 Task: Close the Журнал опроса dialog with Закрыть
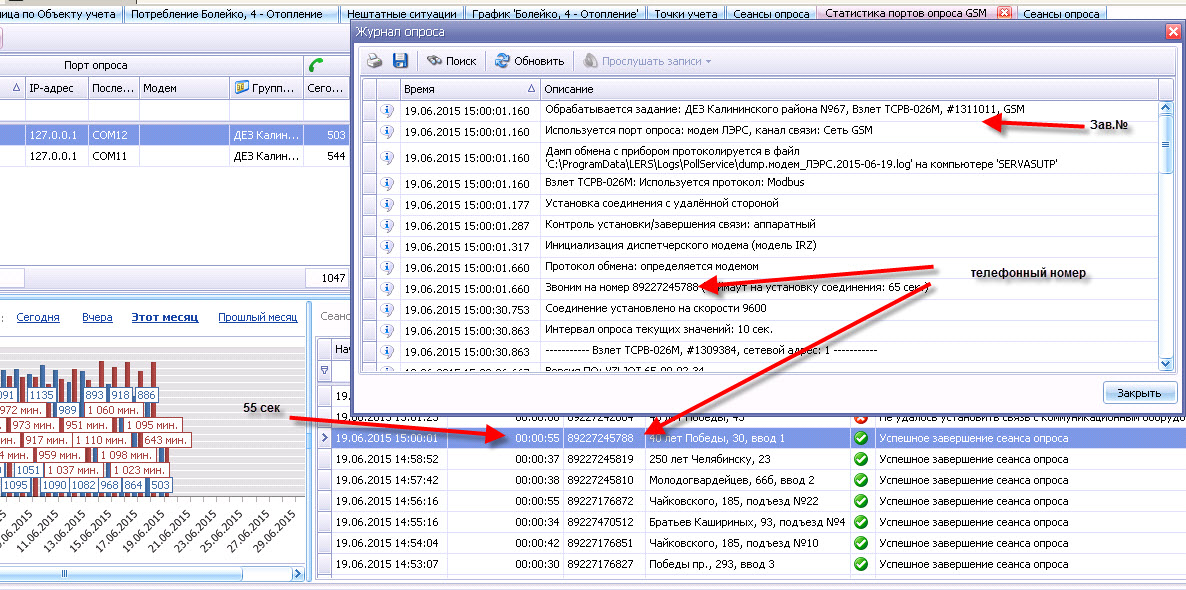point(1139,393)
